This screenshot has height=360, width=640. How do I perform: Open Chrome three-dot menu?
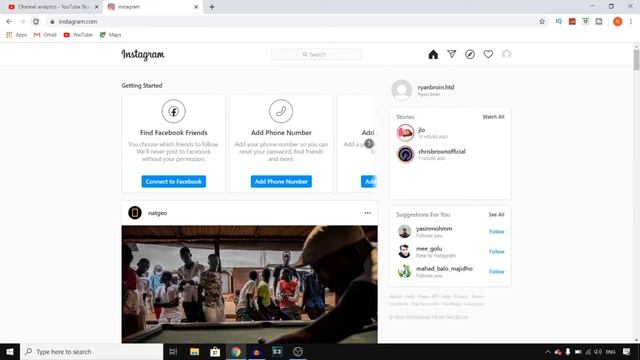point(631,22)
